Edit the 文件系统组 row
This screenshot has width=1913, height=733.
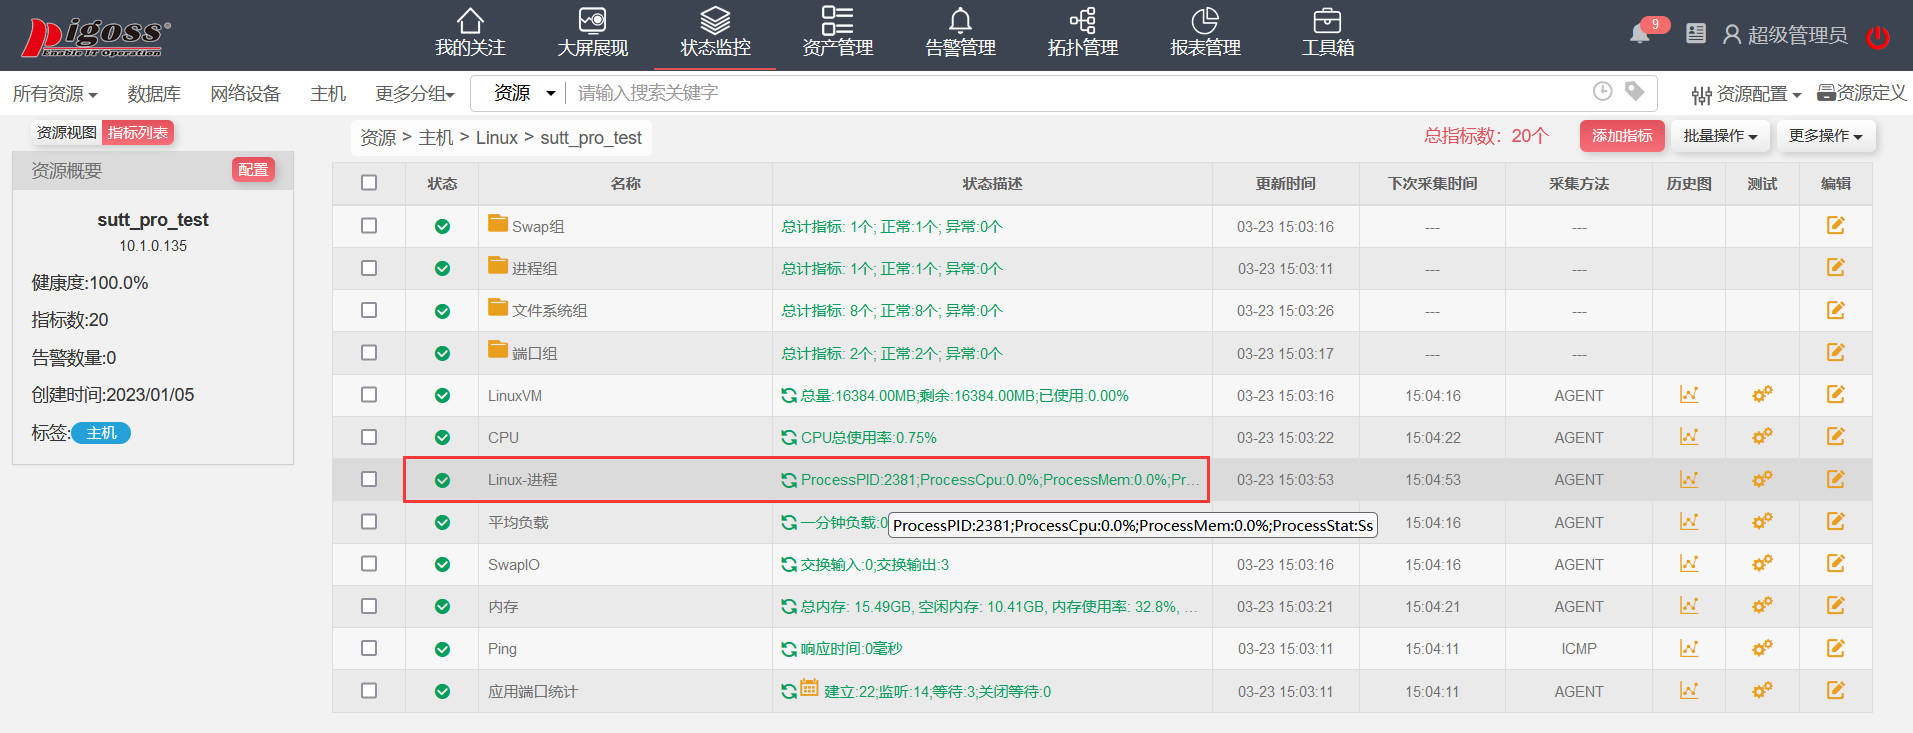1836,311
